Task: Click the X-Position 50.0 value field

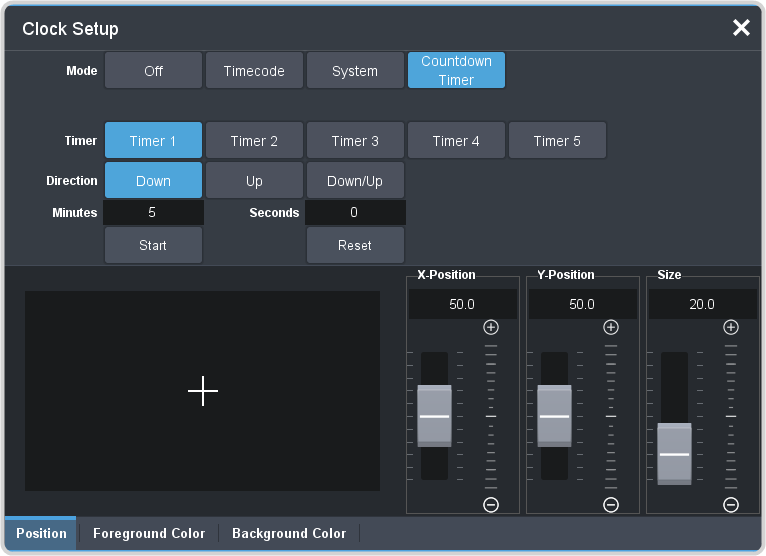Action: click(463, 304)
